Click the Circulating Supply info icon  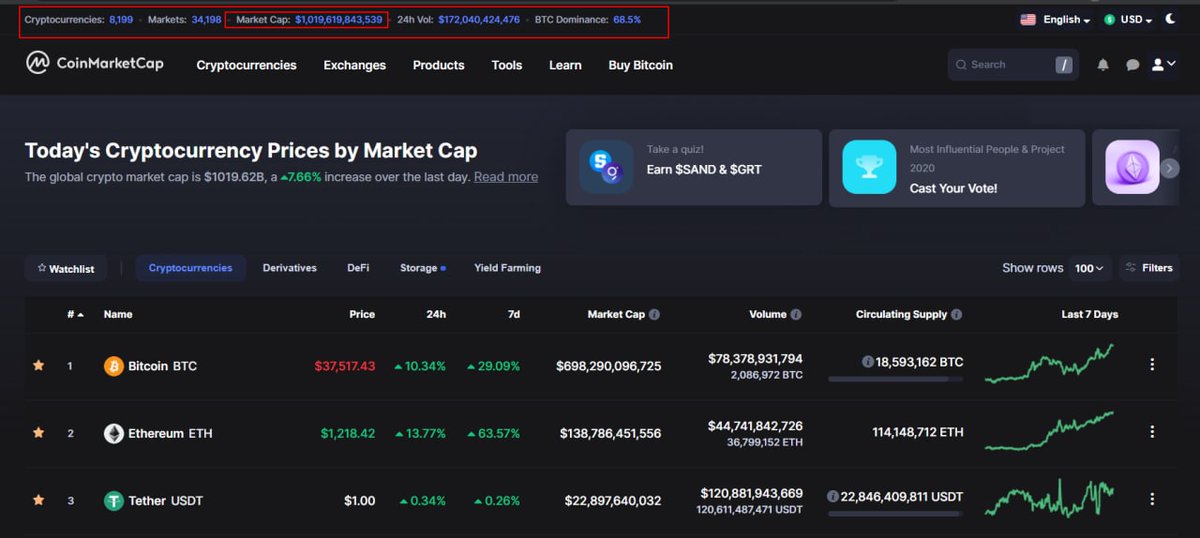click(957, 314)
